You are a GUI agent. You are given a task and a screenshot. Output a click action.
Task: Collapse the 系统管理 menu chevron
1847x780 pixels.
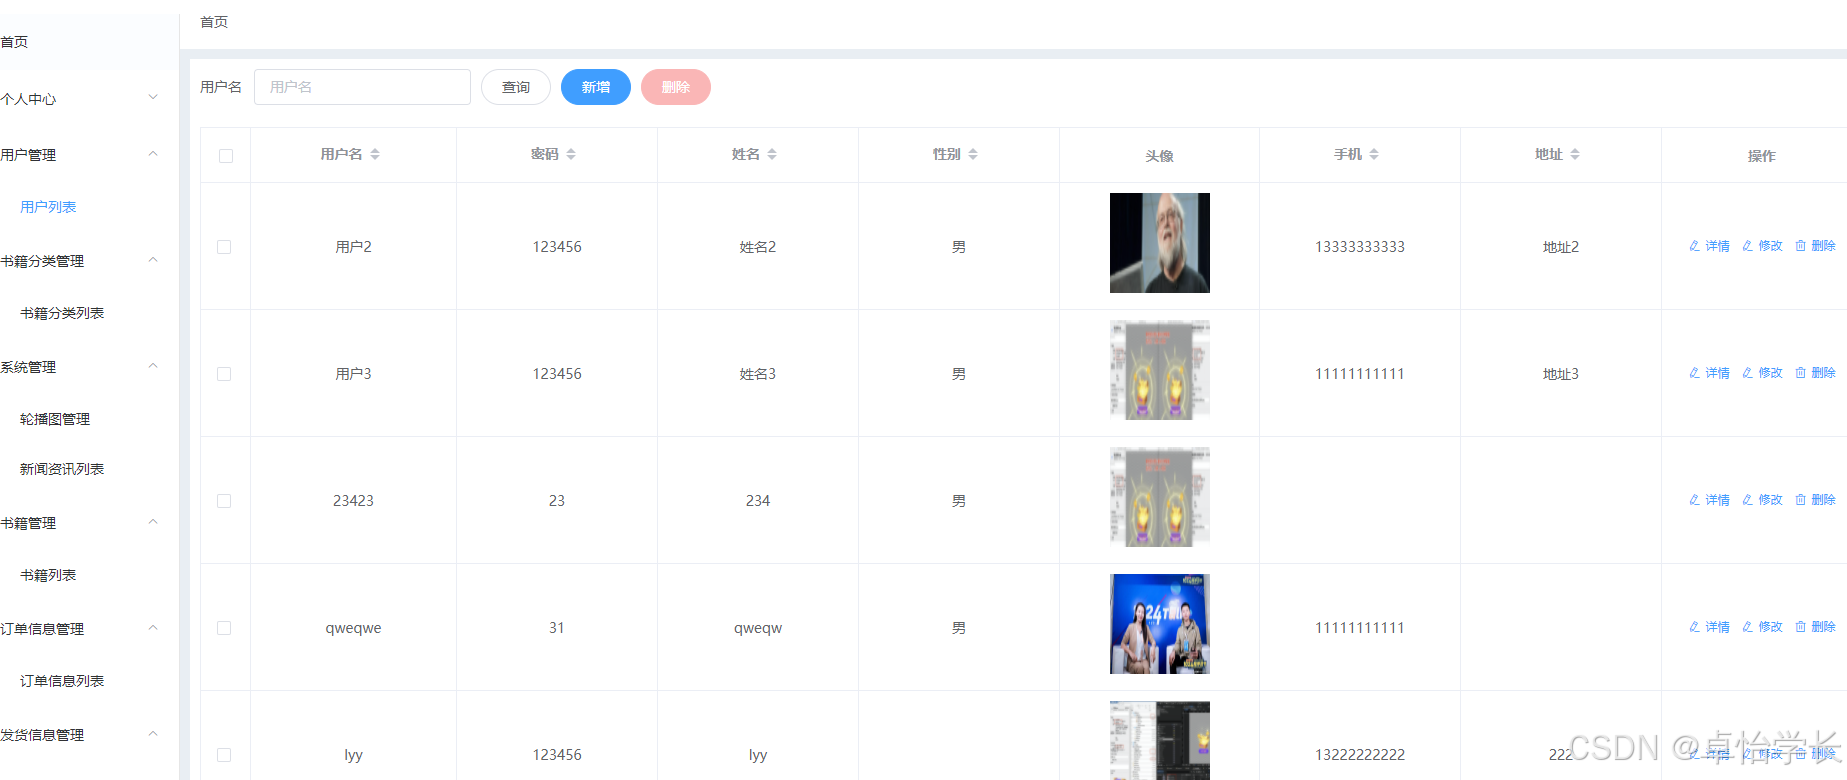coord(153,365)
